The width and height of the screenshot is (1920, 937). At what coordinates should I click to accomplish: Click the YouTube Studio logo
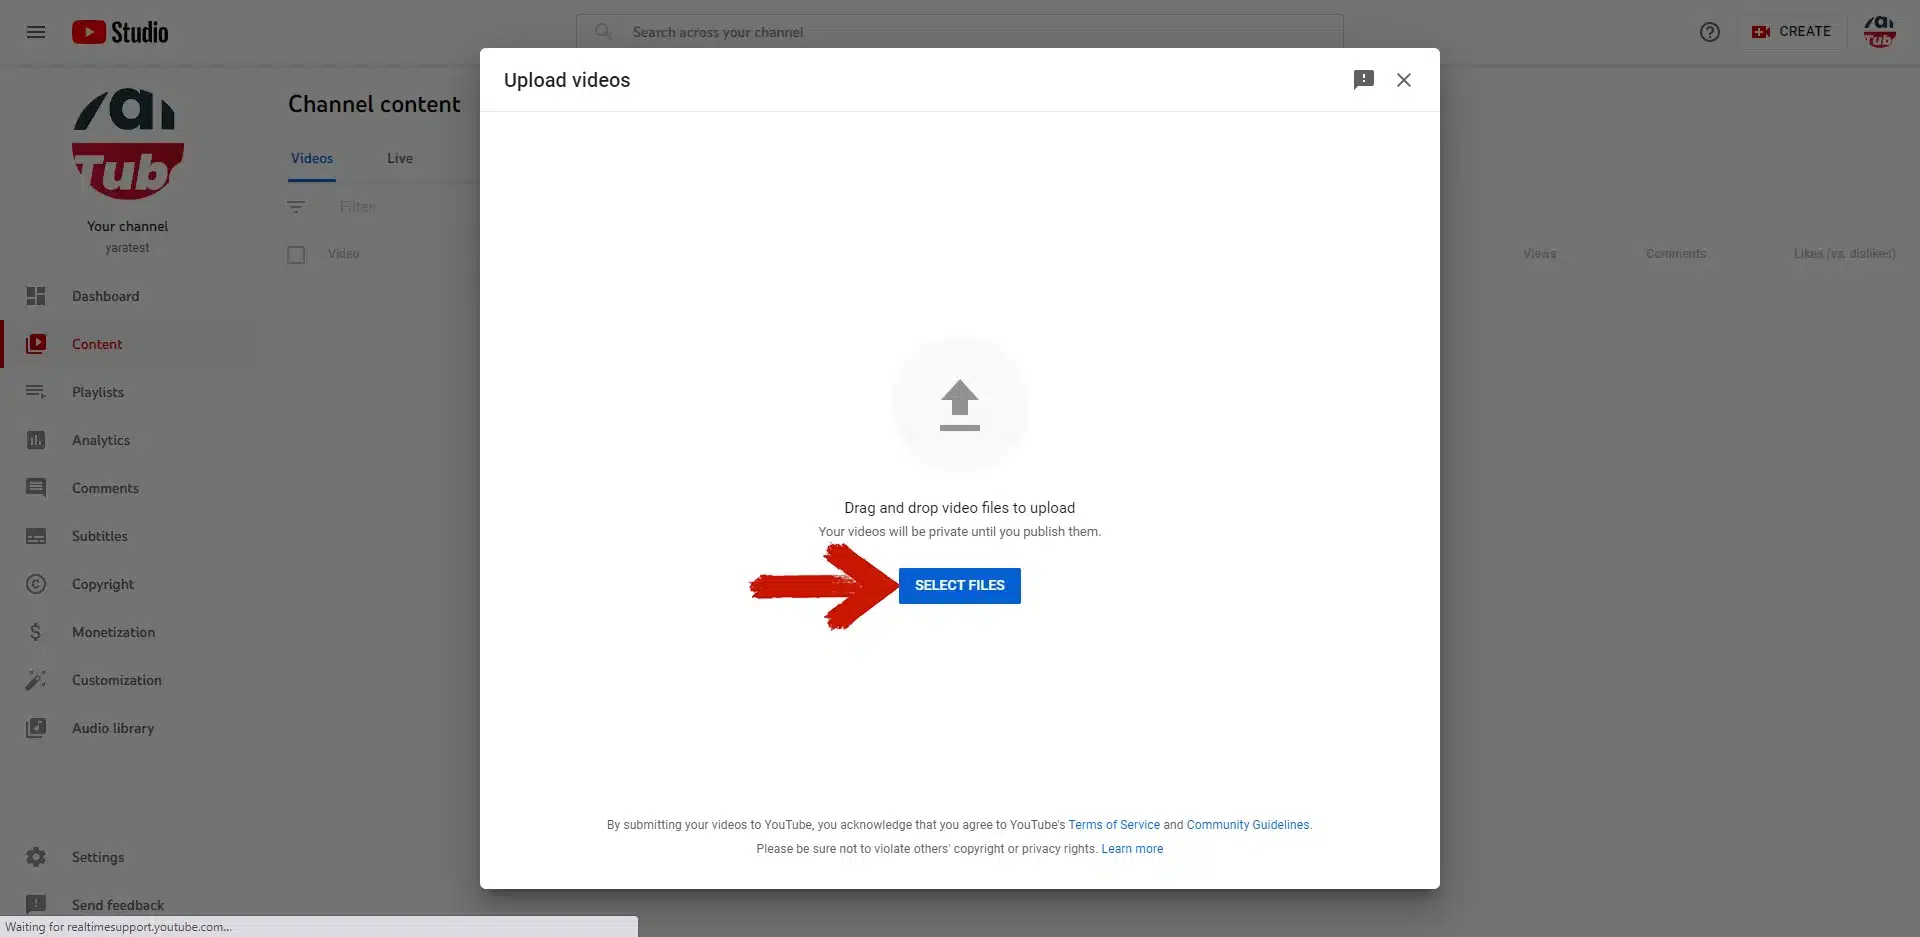point(120,31)
